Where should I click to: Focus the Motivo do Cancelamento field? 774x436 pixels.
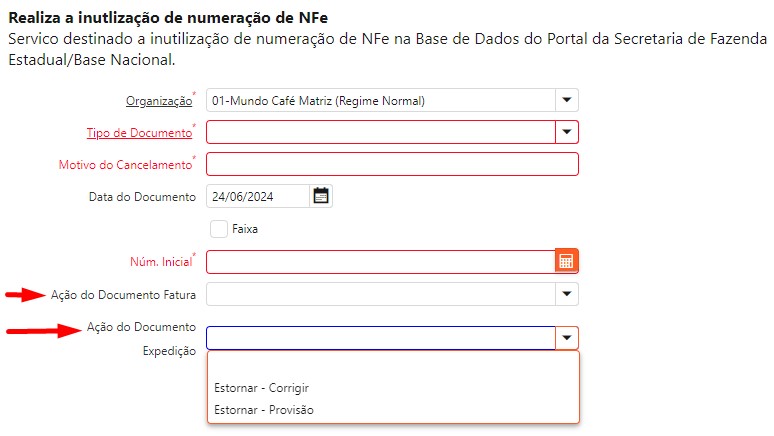tap(392, 164)
